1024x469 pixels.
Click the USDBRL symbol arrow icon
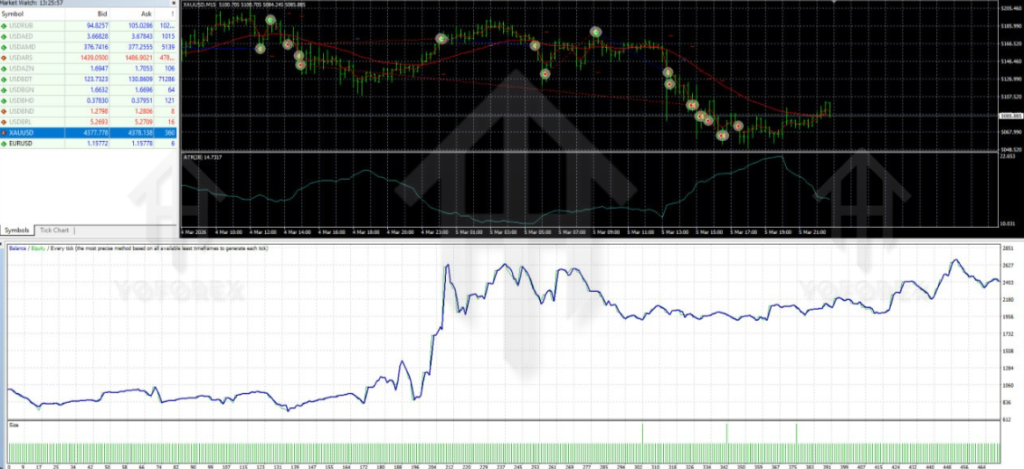[5, 121]
